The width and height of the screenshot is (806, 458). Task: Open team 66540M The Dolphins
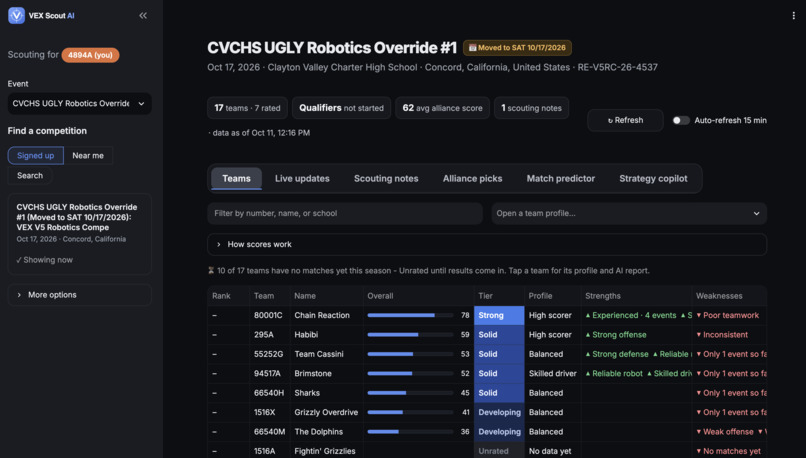point(487,432)
